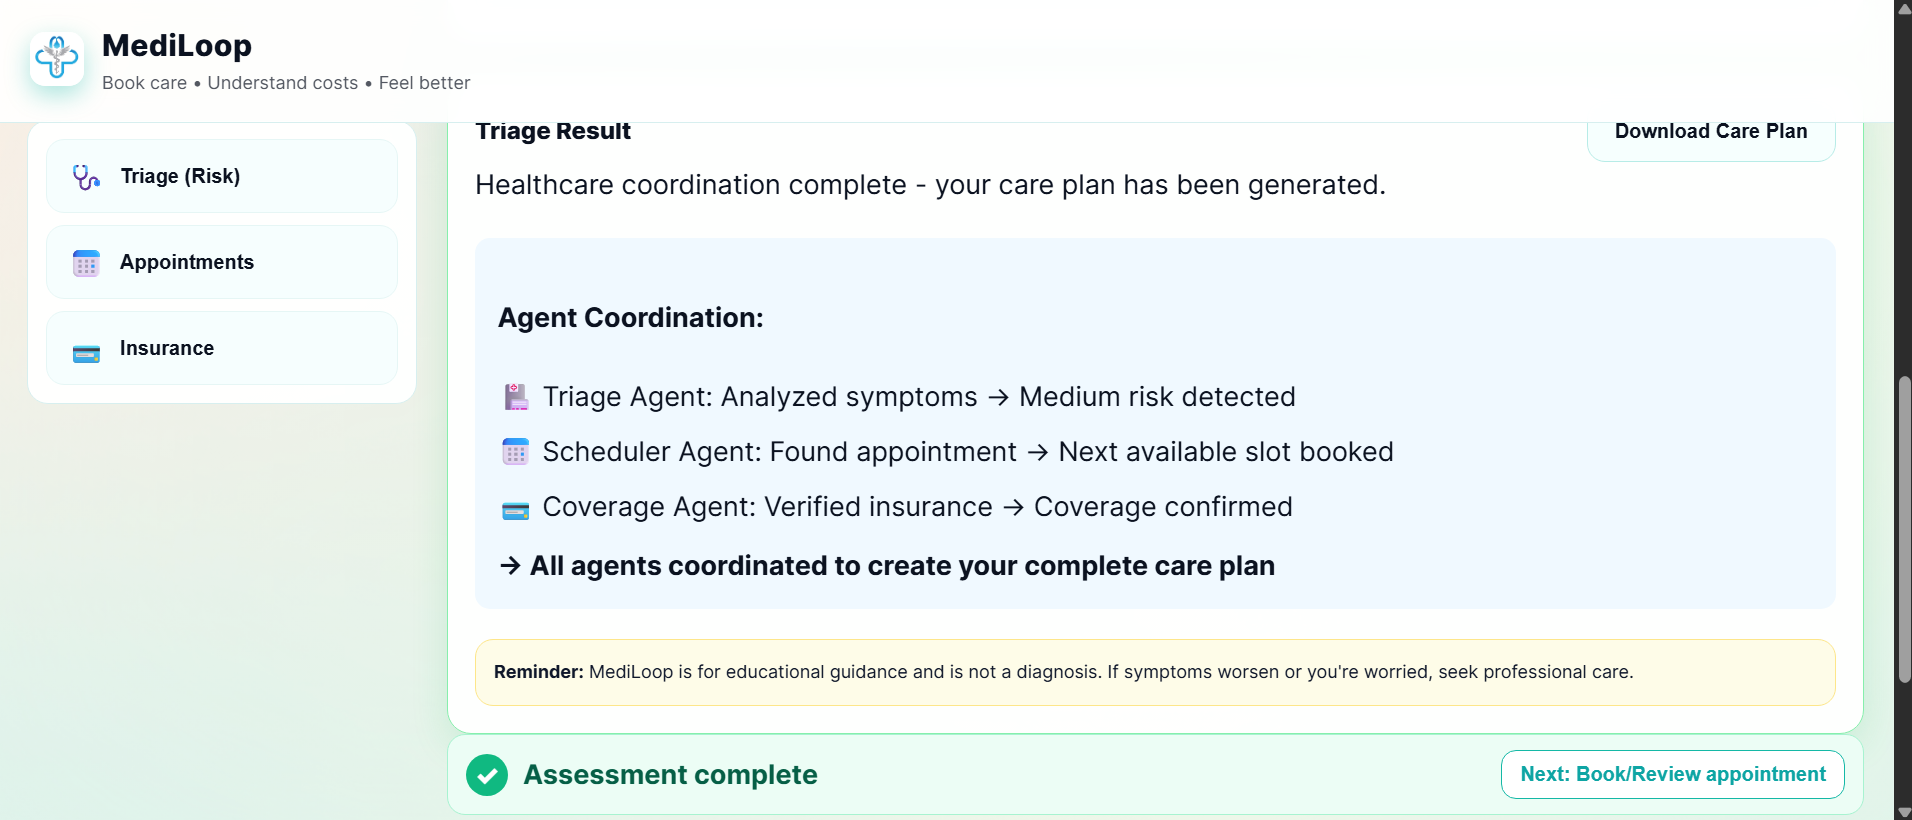Click the green Assessment complete checkmark
This screenshot has width=1912, height=820.
[487, 775]
